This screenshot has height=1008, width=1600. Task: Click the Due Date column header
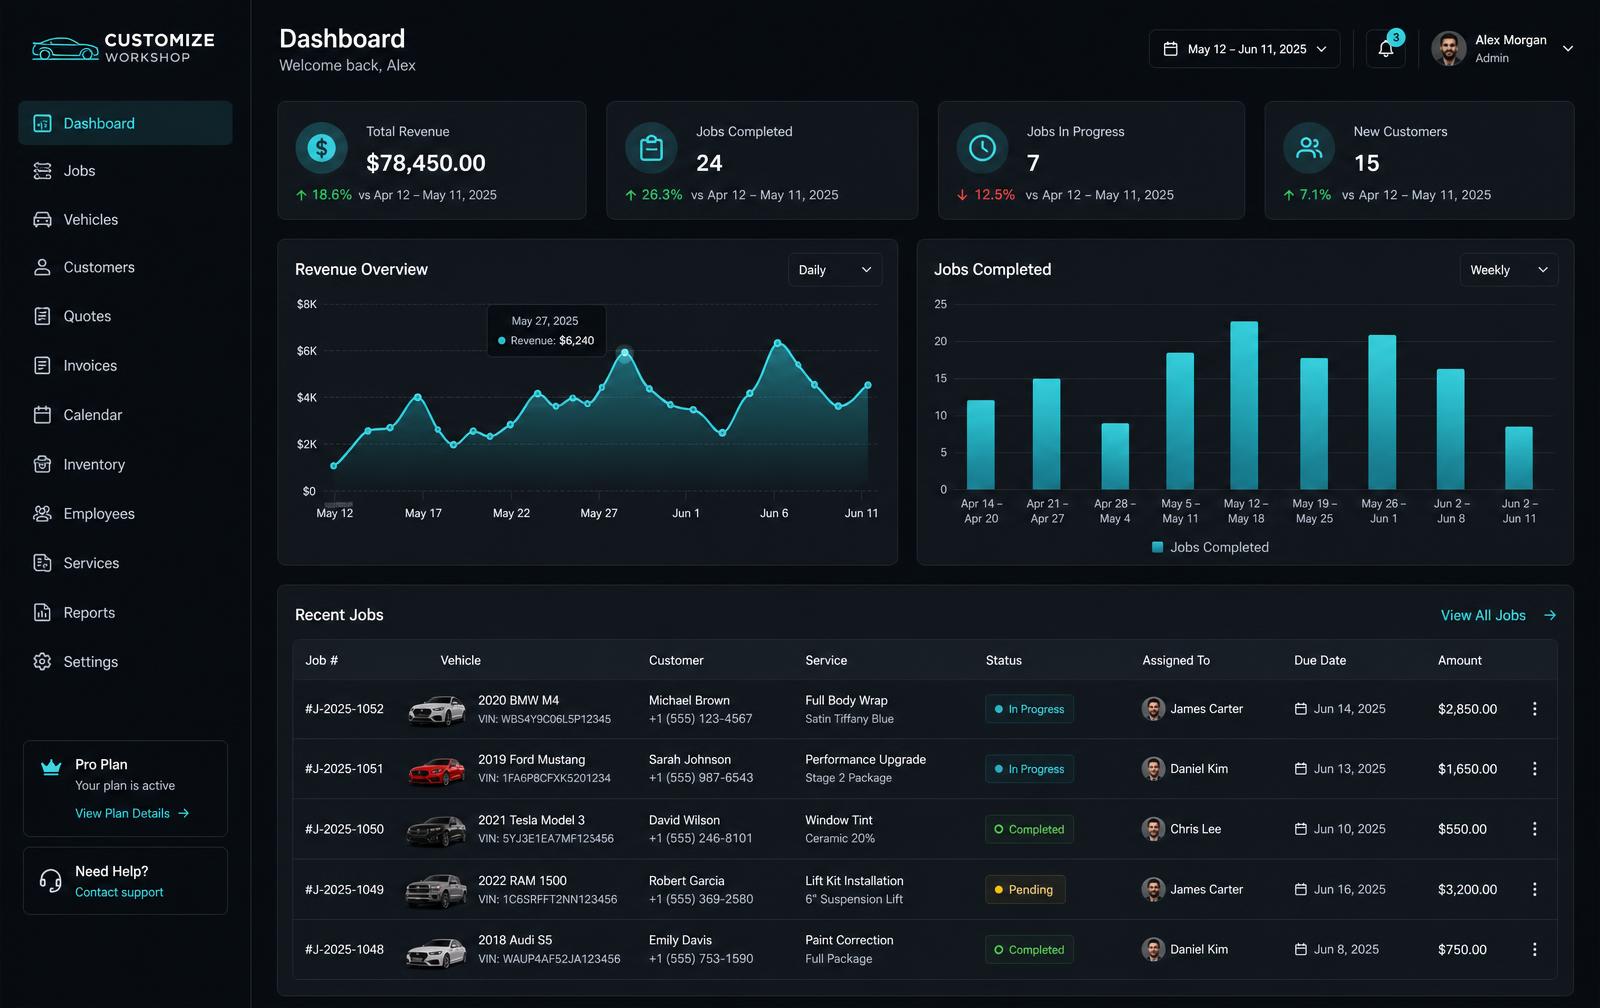pyautogui.click(x=1320, y=660)
